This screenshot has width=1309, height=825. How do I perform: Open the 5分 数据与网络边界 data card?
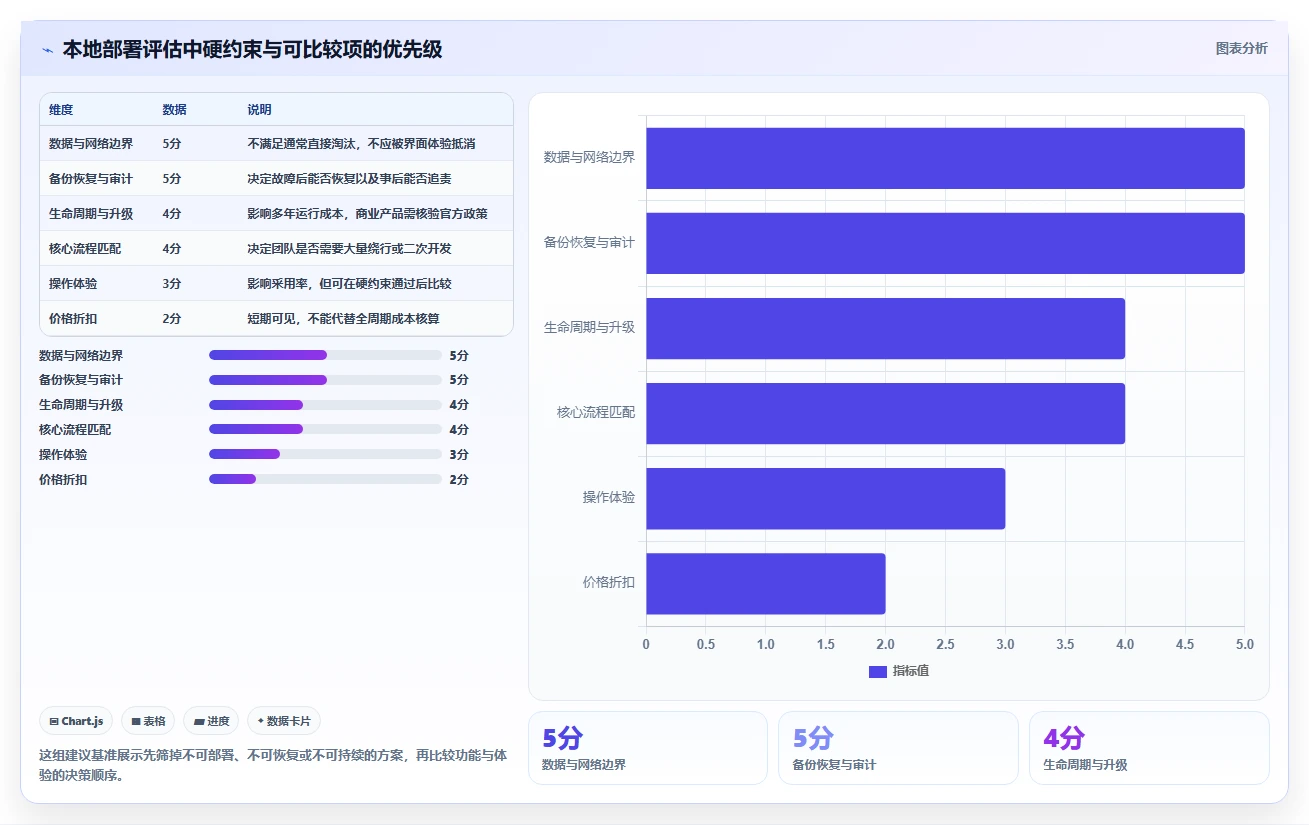[x=647, y=748]
